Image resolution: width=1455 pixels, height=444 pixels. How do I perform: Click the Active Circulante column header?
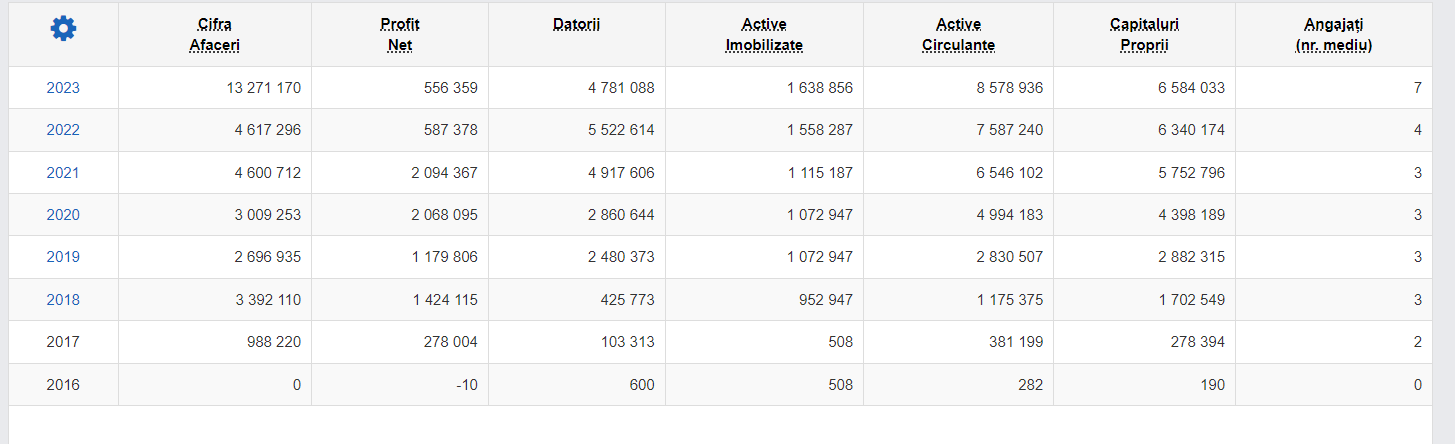tap(958, 34)
